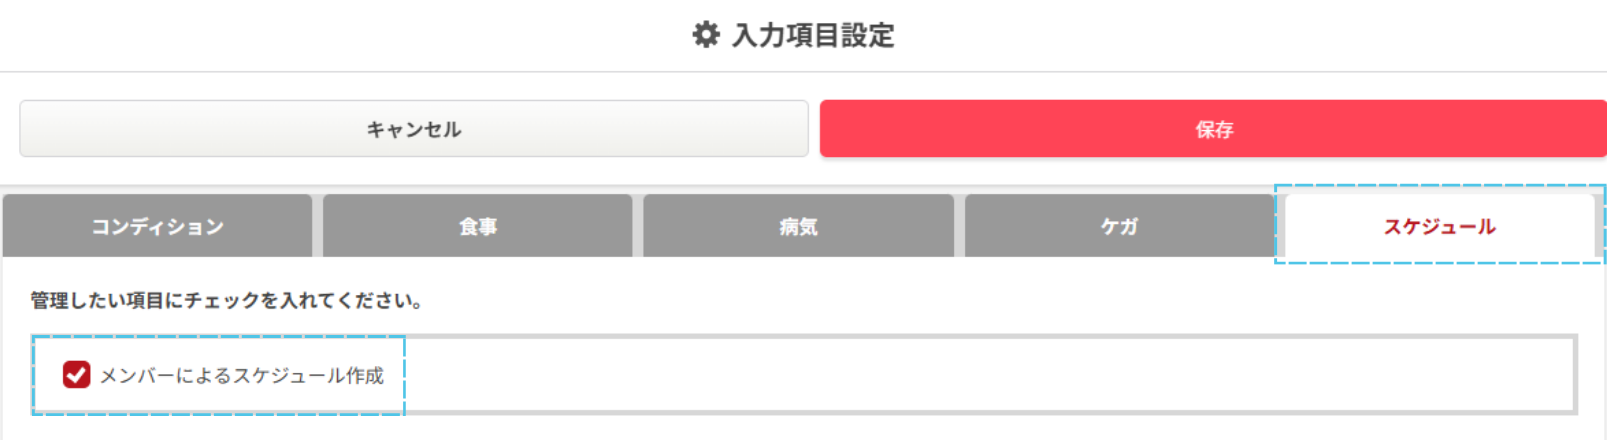Select the スケジュール tab
This screenshot has width=1607, height=440.
[x=1439, y=227]
